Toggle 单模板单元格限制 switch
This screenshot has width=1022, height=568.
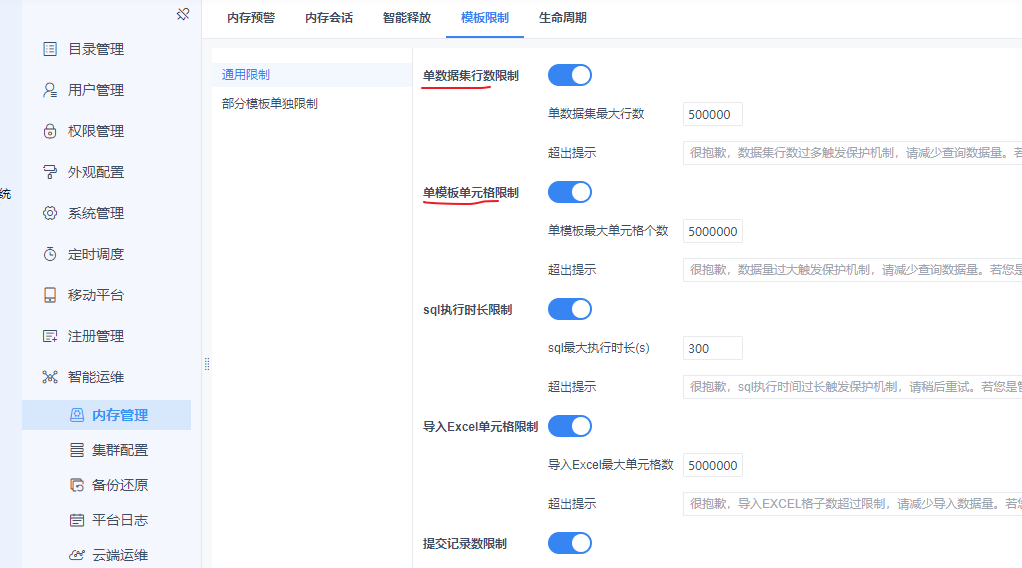click(x=570, y=192)
